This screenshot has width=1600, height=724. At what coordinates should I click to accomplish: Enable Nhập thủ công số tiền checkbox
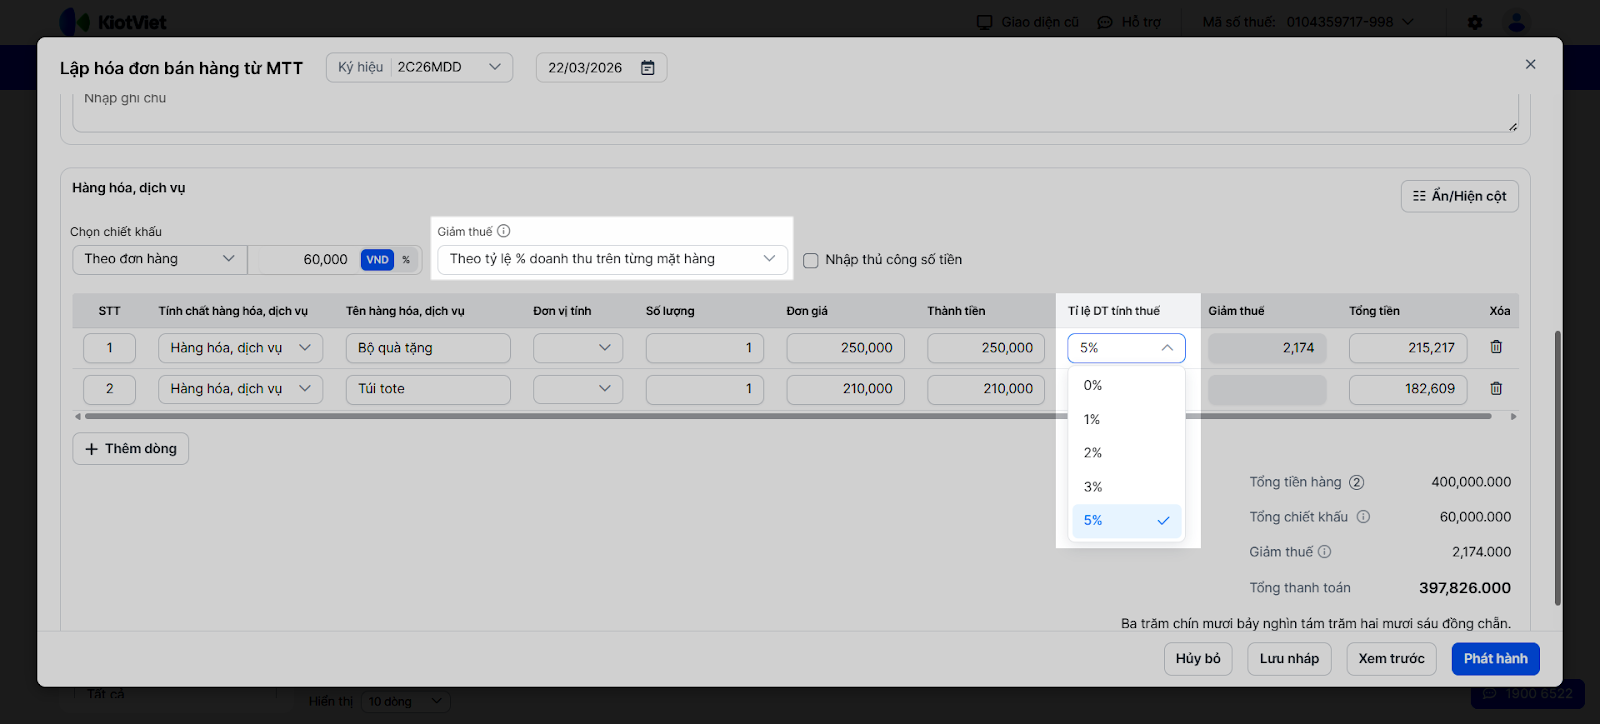[x=811, y=260]
